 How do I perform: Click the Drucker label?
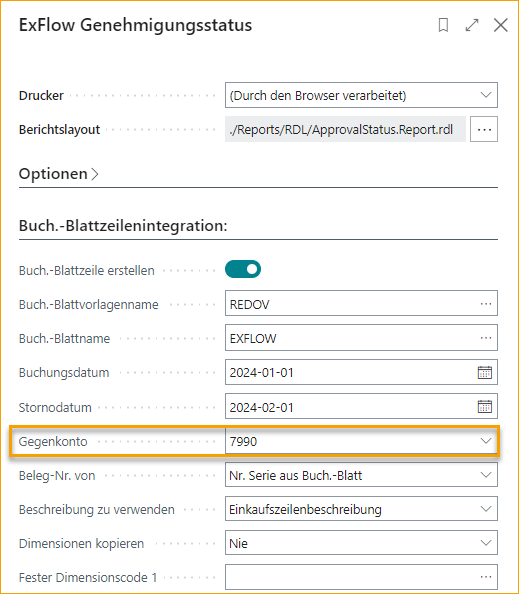point(41,95)
